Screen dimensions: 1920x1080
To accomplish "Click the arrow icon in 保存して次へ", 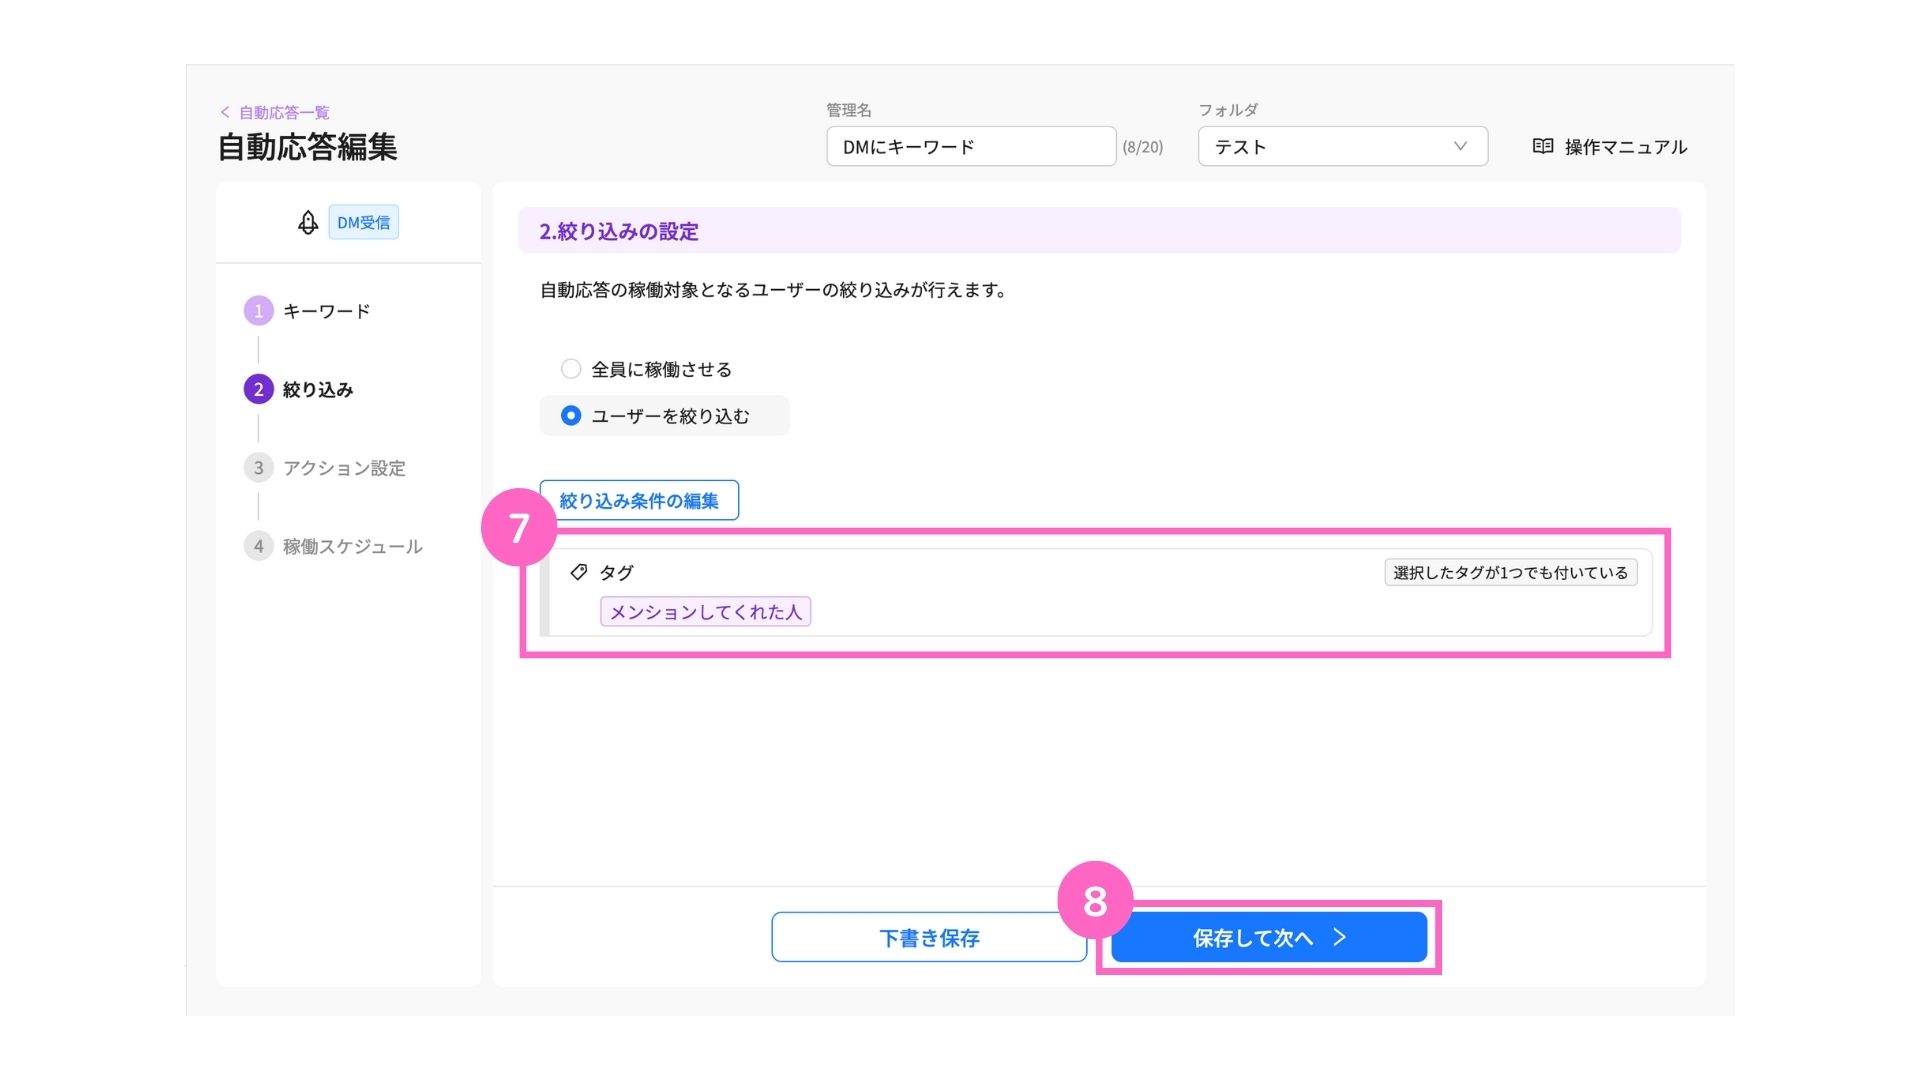I will (1340, 937).
